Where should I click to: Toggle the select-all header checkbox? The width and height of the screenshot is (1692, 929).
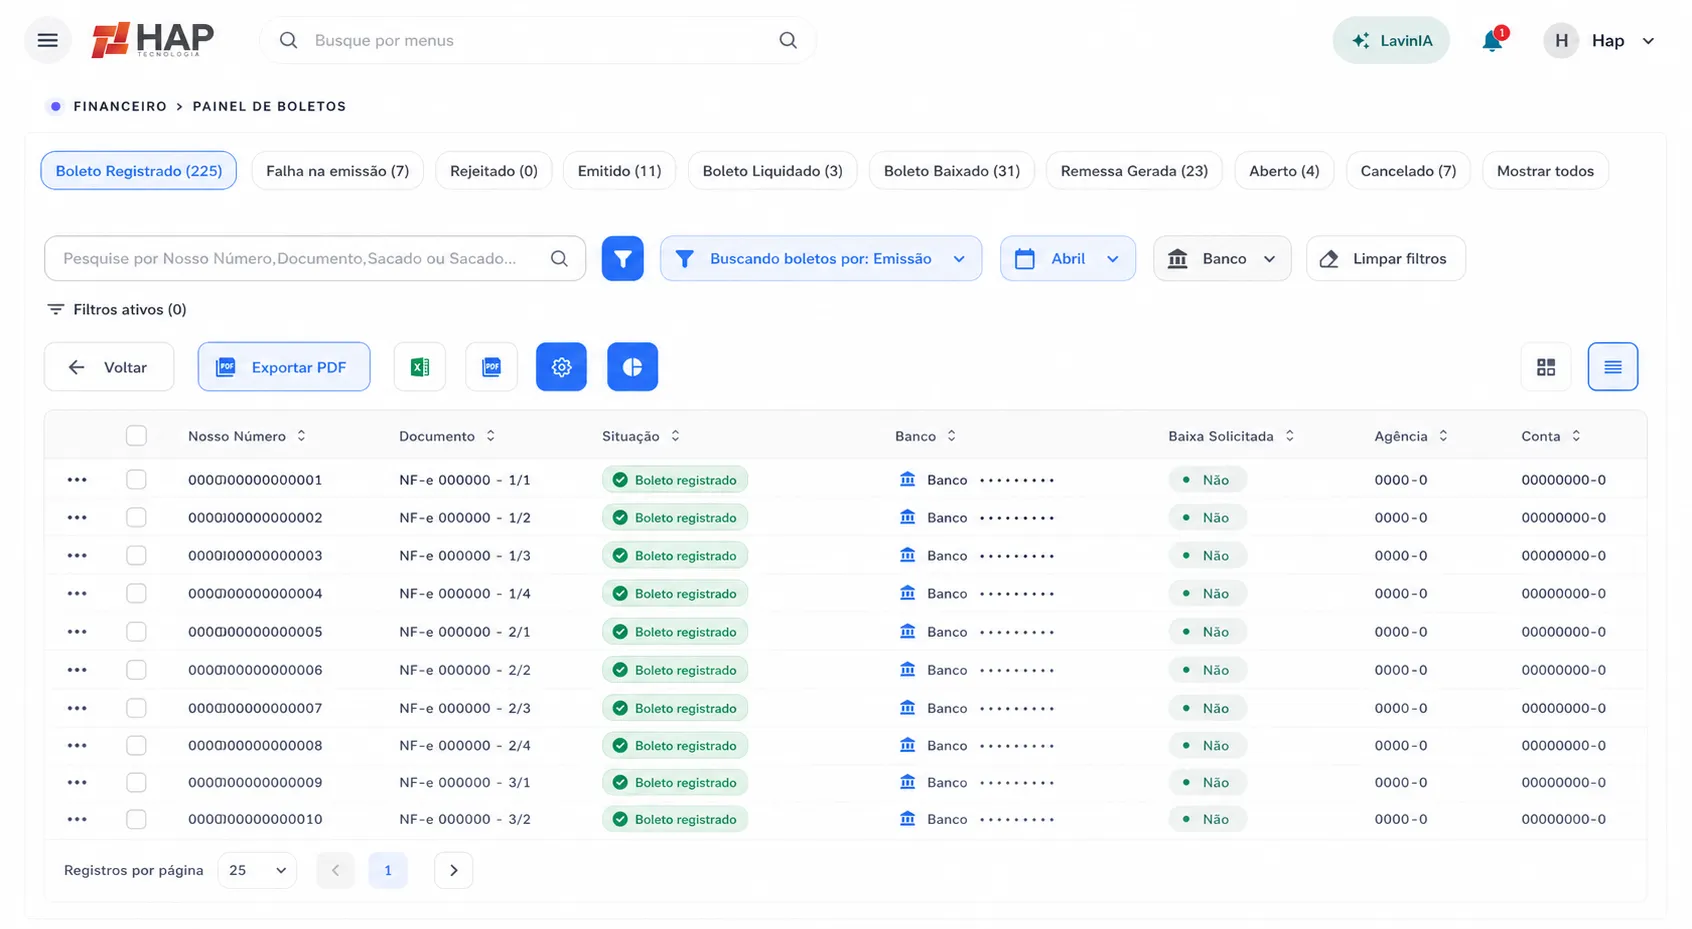click(136, 436)
